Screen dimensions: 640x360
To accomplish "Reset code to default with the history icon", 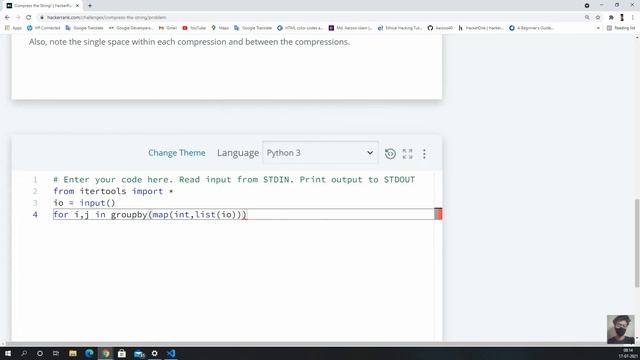I will [390, 153].
